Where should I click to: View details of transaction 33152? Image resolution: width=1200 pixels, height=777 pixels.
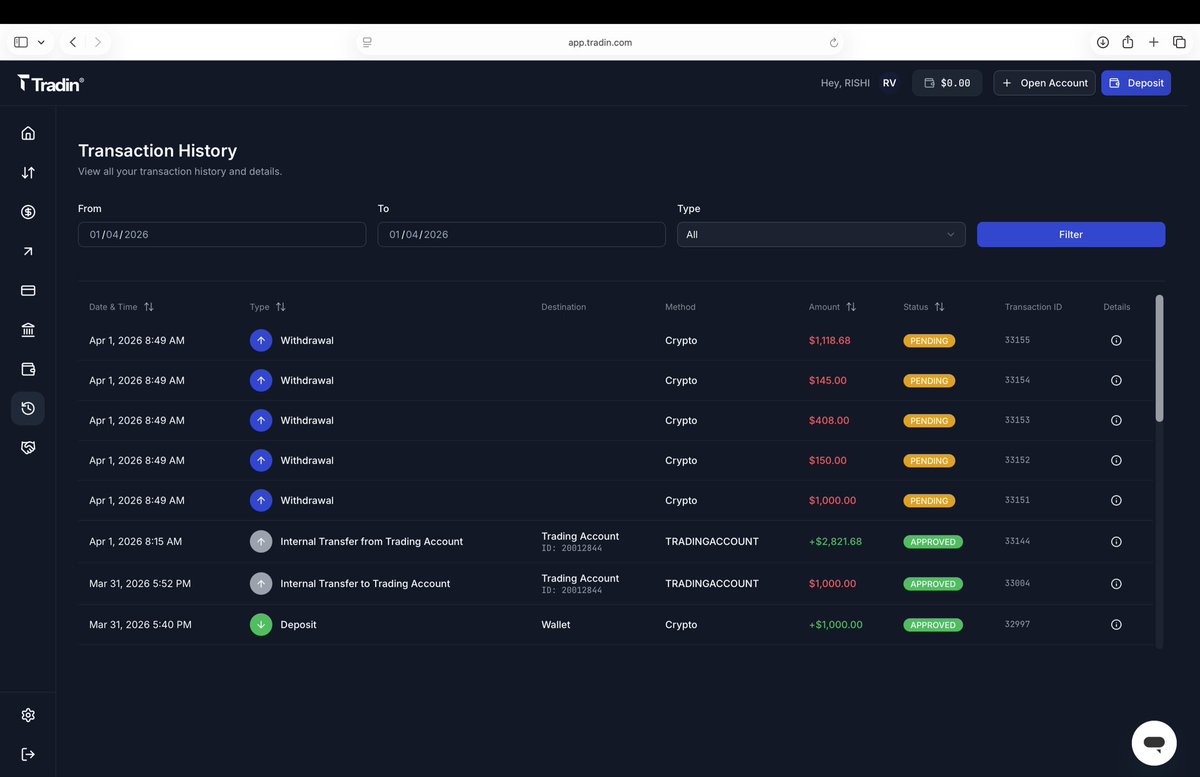click(x=1116, y=460)
